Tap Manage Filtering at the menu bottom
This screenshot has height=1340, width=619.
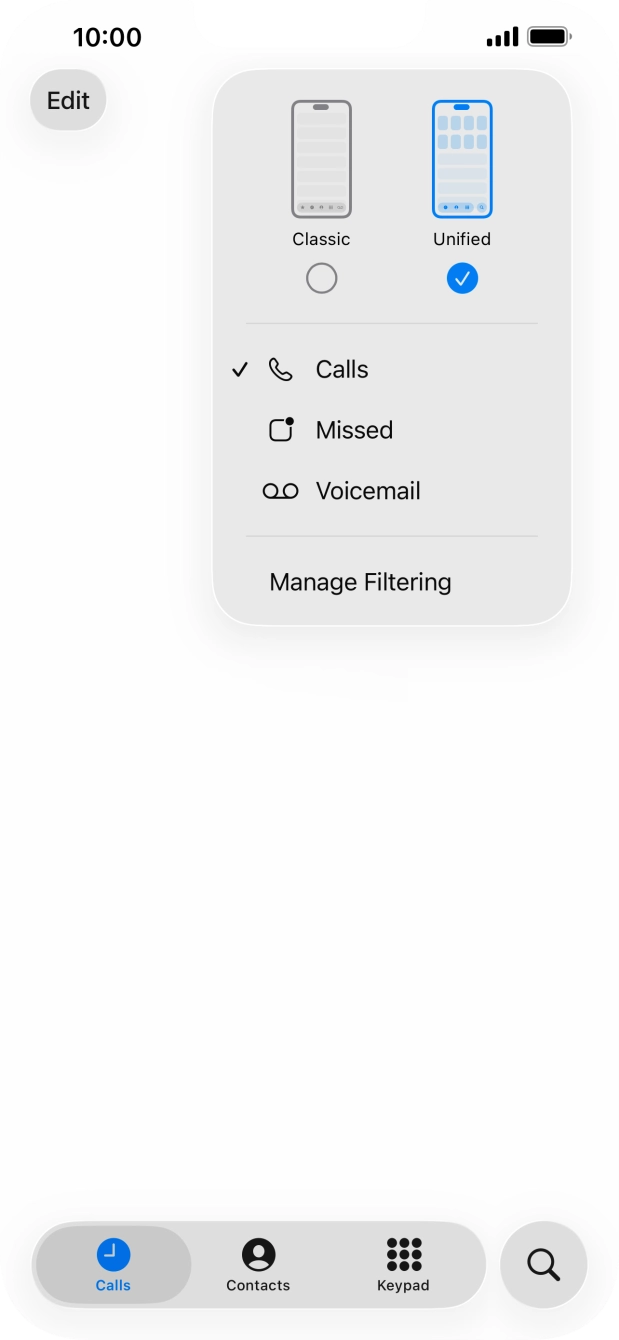(360, 581)
